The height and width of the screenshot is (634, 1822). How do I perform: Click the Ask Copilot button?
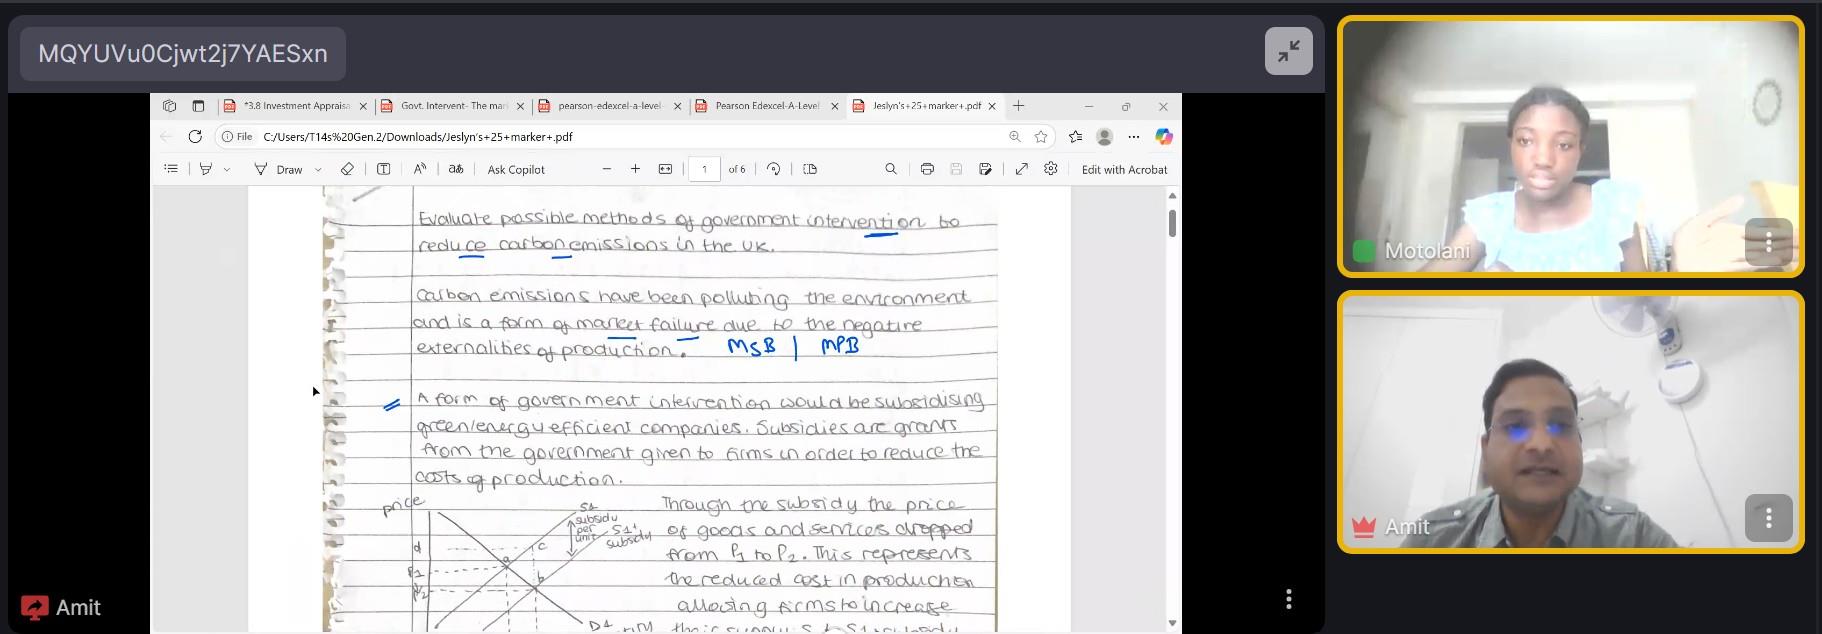click(x=516, y=170)
